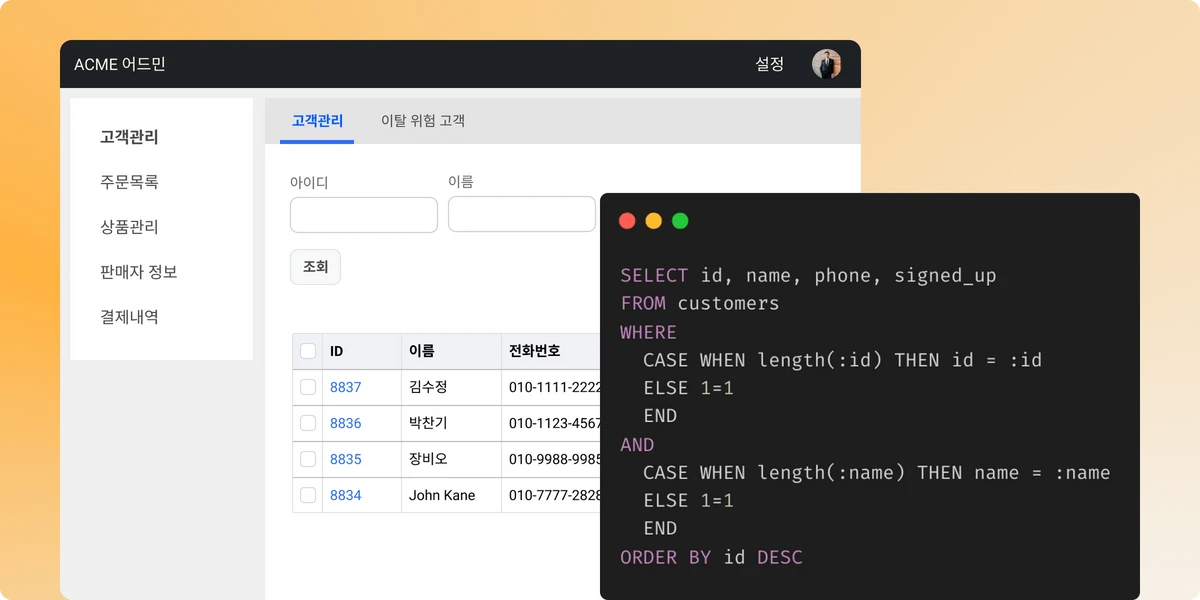The width and height of the screenshot is (1200, 600).
Task: Open 주문목록 in the sidebar
Action: tap(129, 182)
